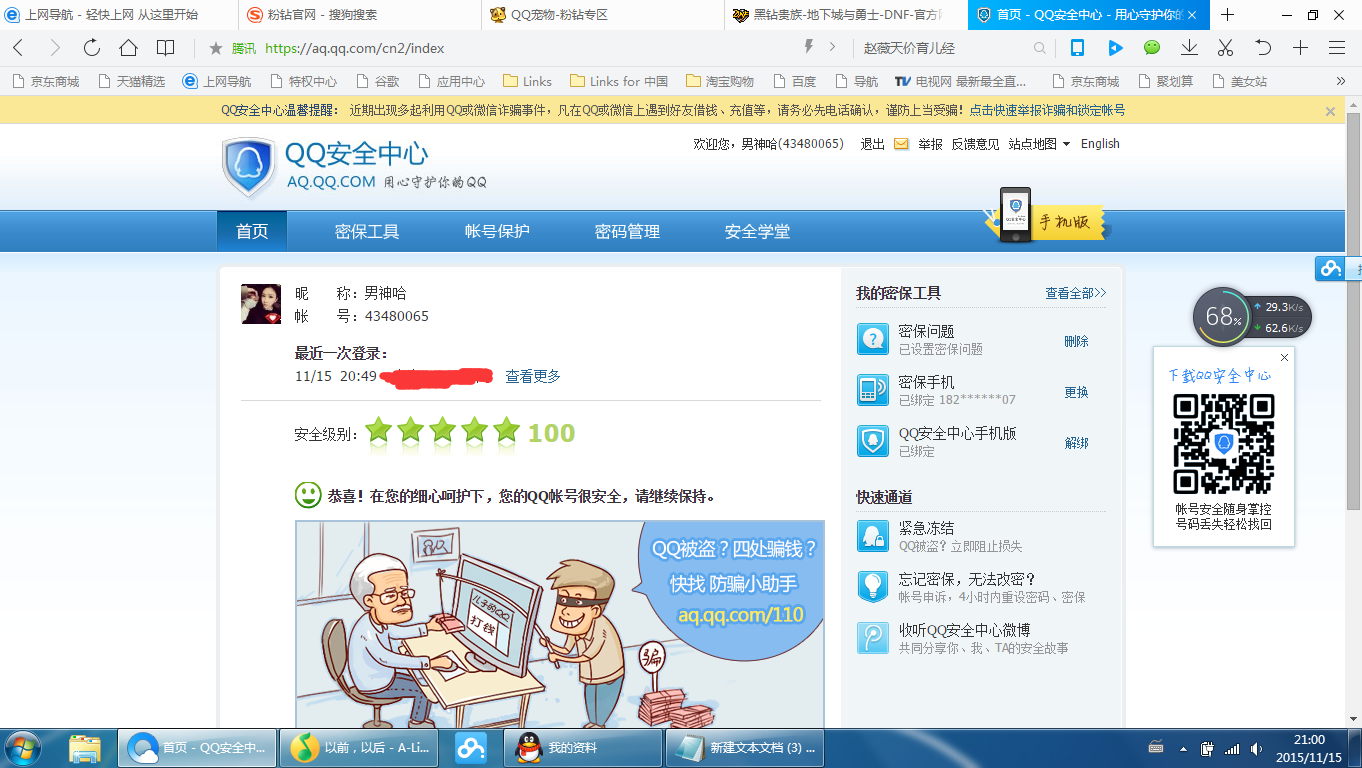Switch to the 粉钻官网 browser tab
Screen dimensions: 1362x768
pos(361,15)
